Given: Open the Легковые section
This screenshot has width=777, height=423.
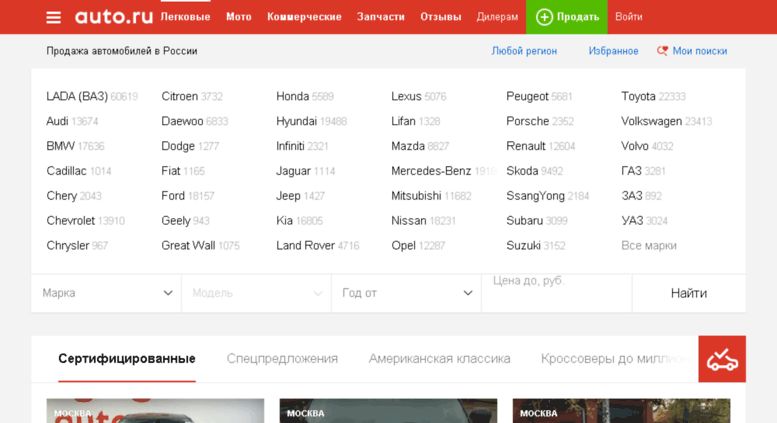Looking at the screenshot, I should 185,17.
